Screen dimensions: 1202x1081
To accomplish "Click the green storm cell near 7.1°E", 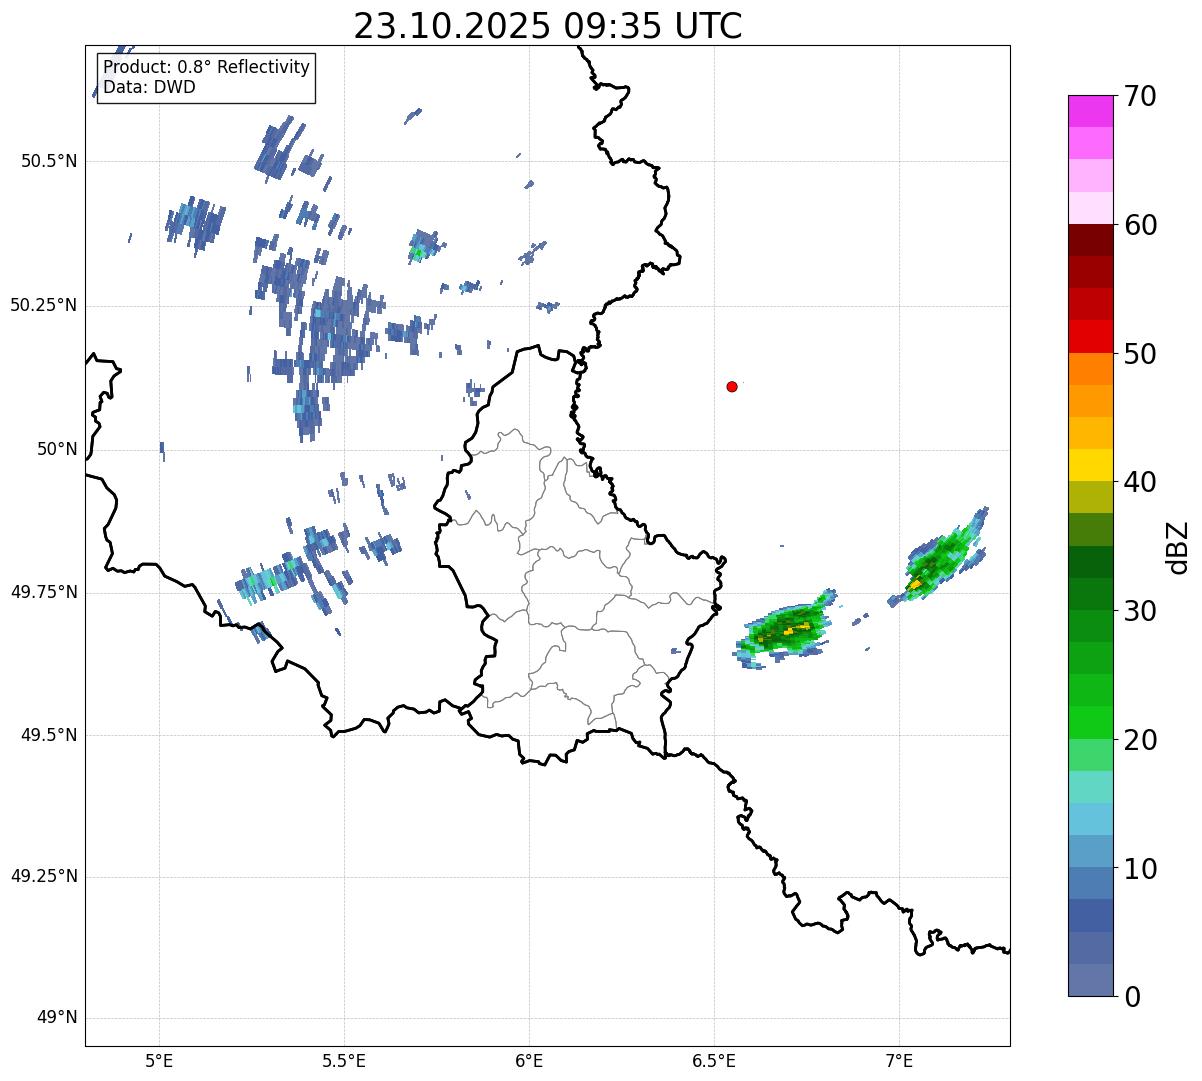I will click(938, 560).
